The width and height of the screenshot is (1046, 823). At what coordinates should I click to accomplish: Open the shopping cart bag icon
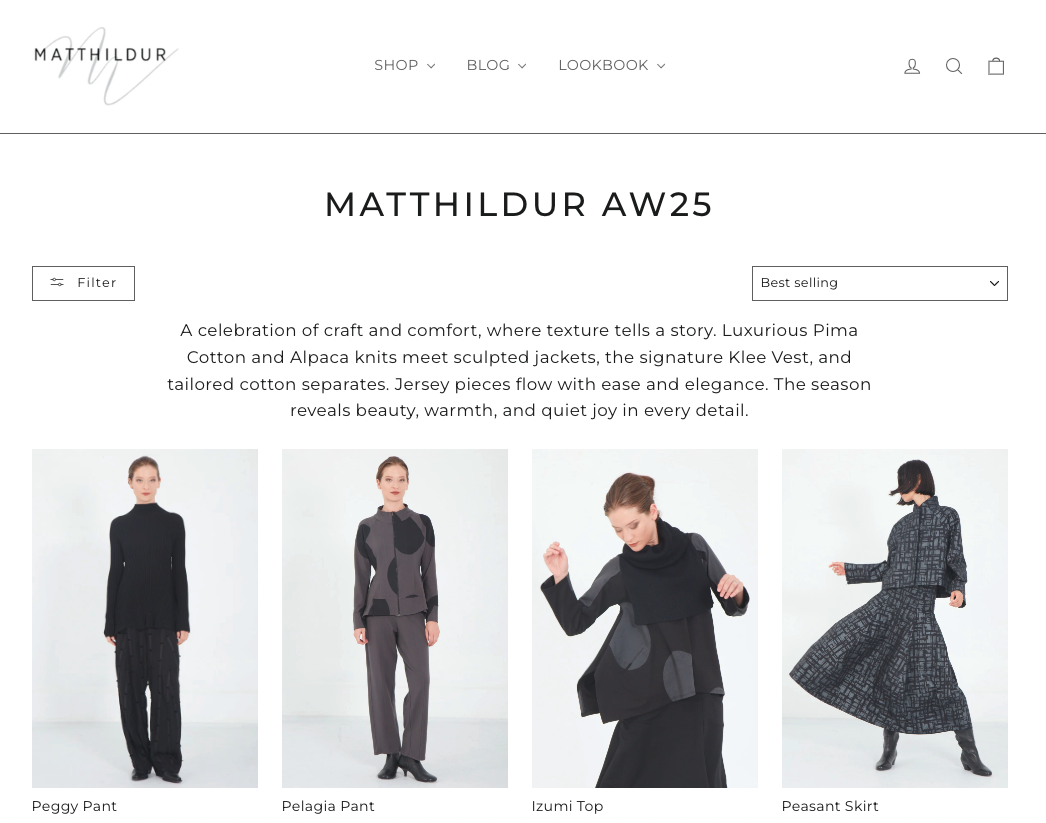tap(996, 66)
